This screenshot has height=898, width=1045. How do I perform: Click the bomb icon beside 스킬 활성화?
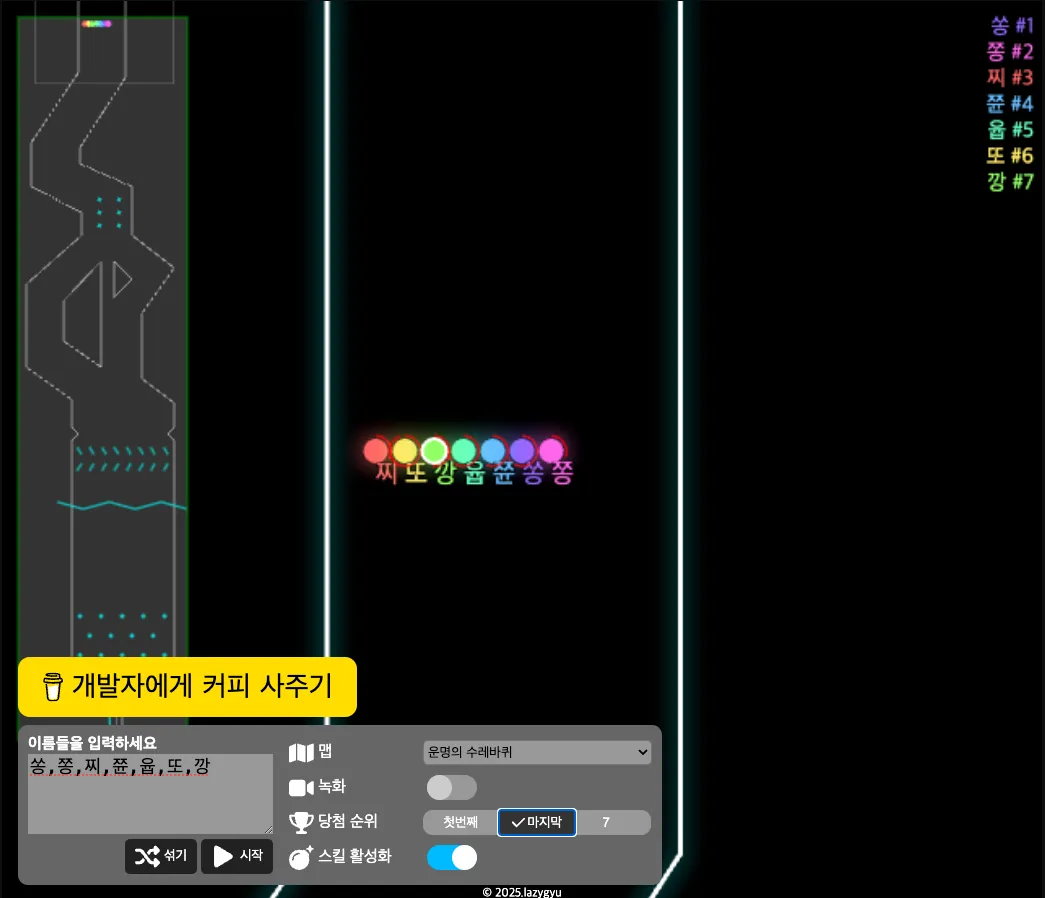coord(301,857)
